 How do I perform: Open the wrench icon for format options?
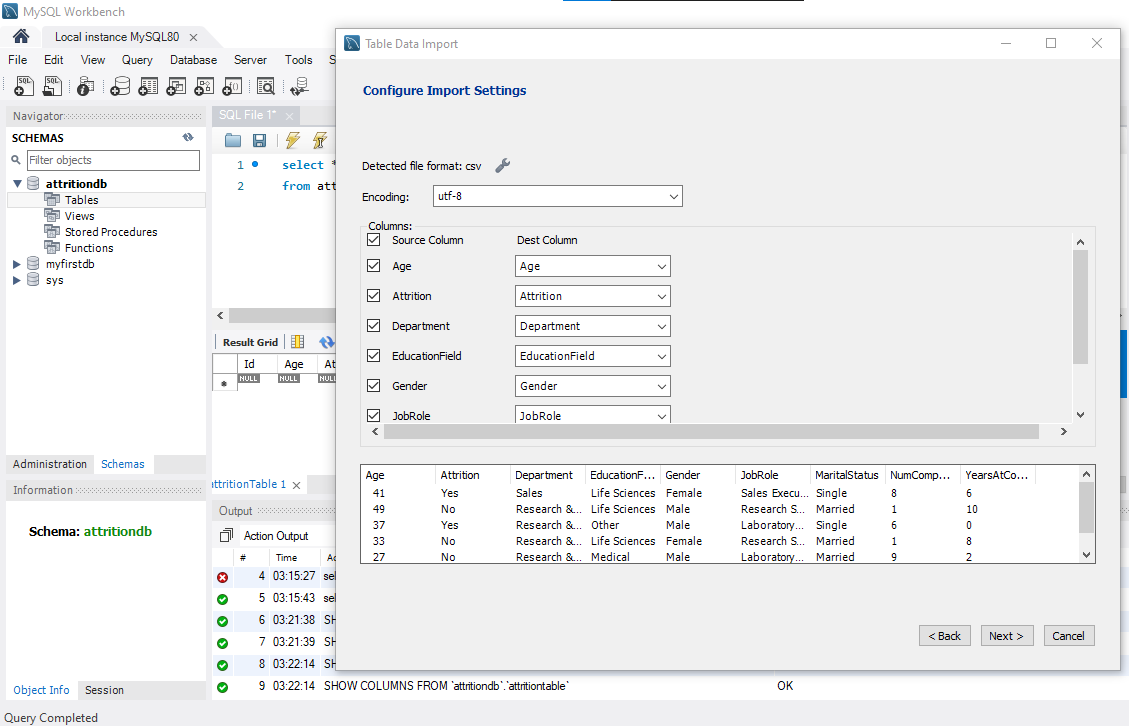(503, 166)
